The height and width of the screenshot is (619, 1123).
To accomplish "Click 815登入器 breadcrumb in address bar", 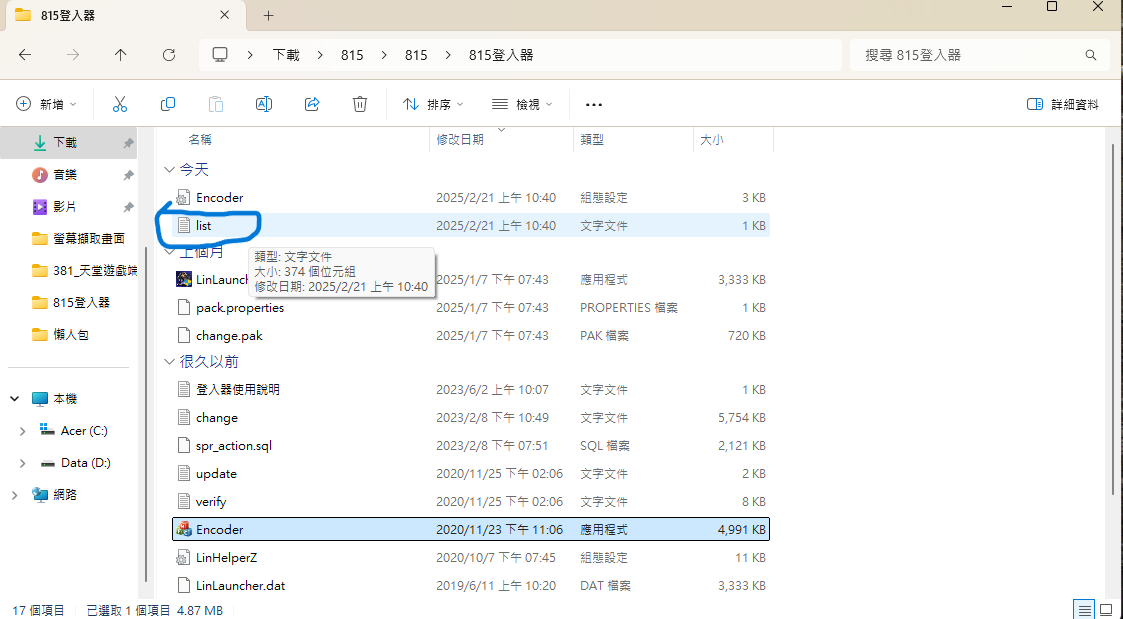I will point(501,55).
